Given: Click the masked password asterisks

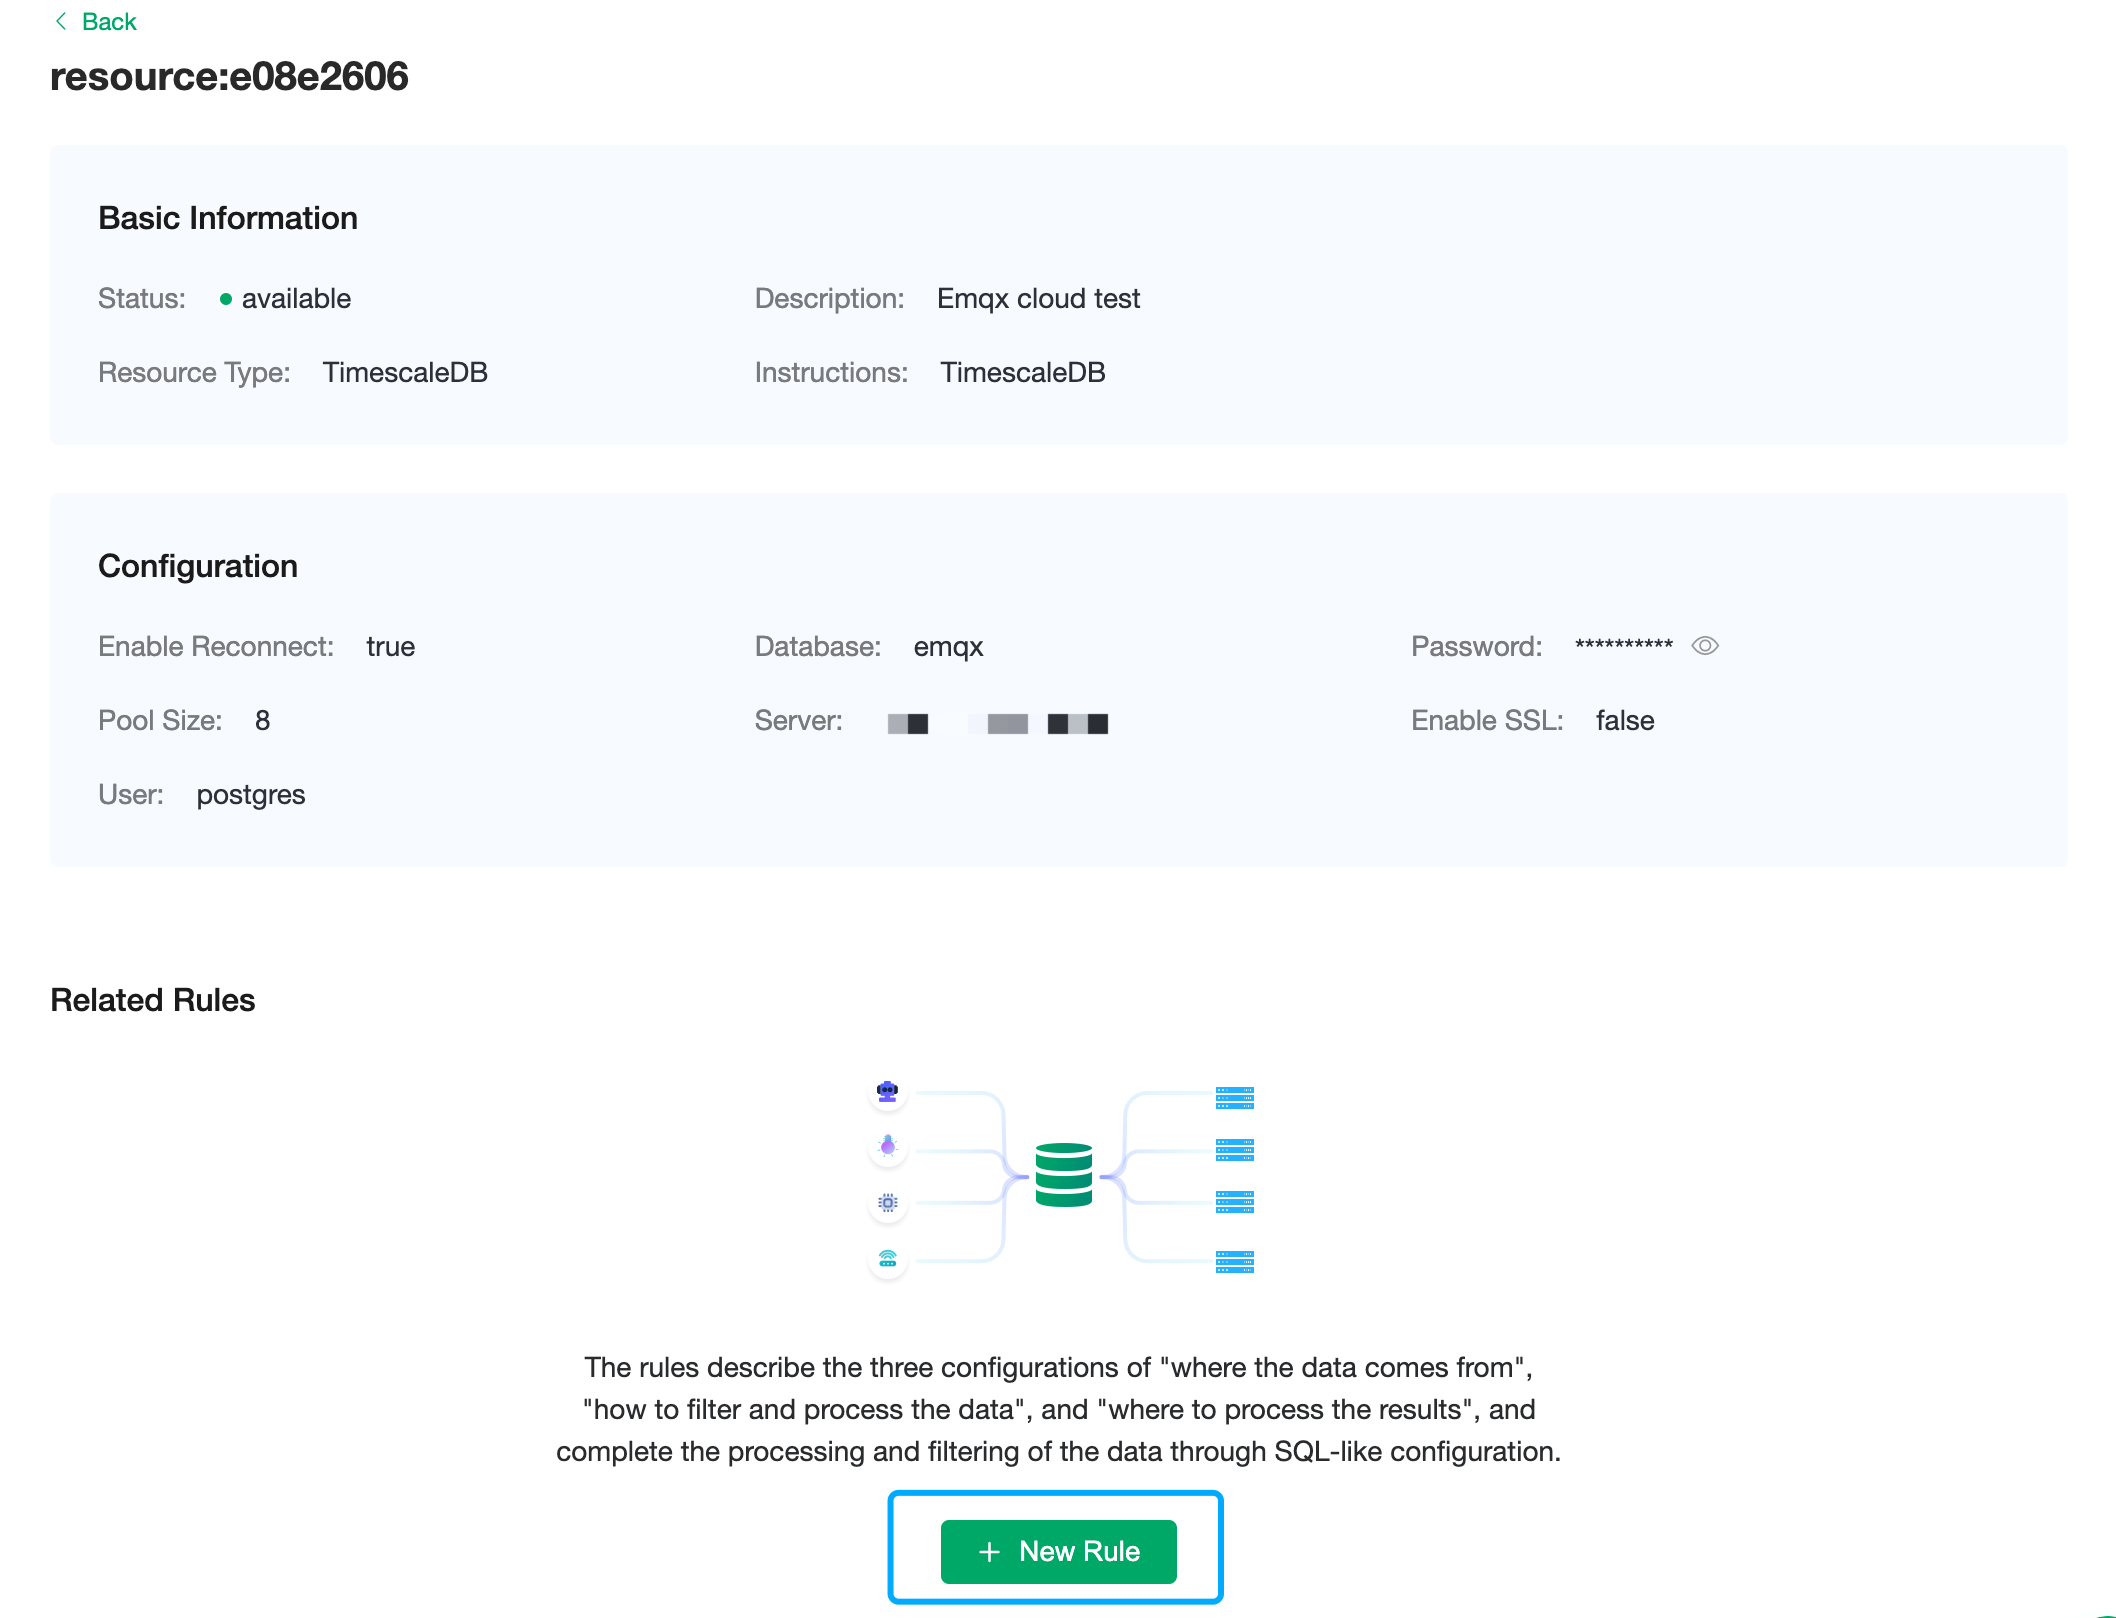Looking at the screenshot, I should [1623, 646].
